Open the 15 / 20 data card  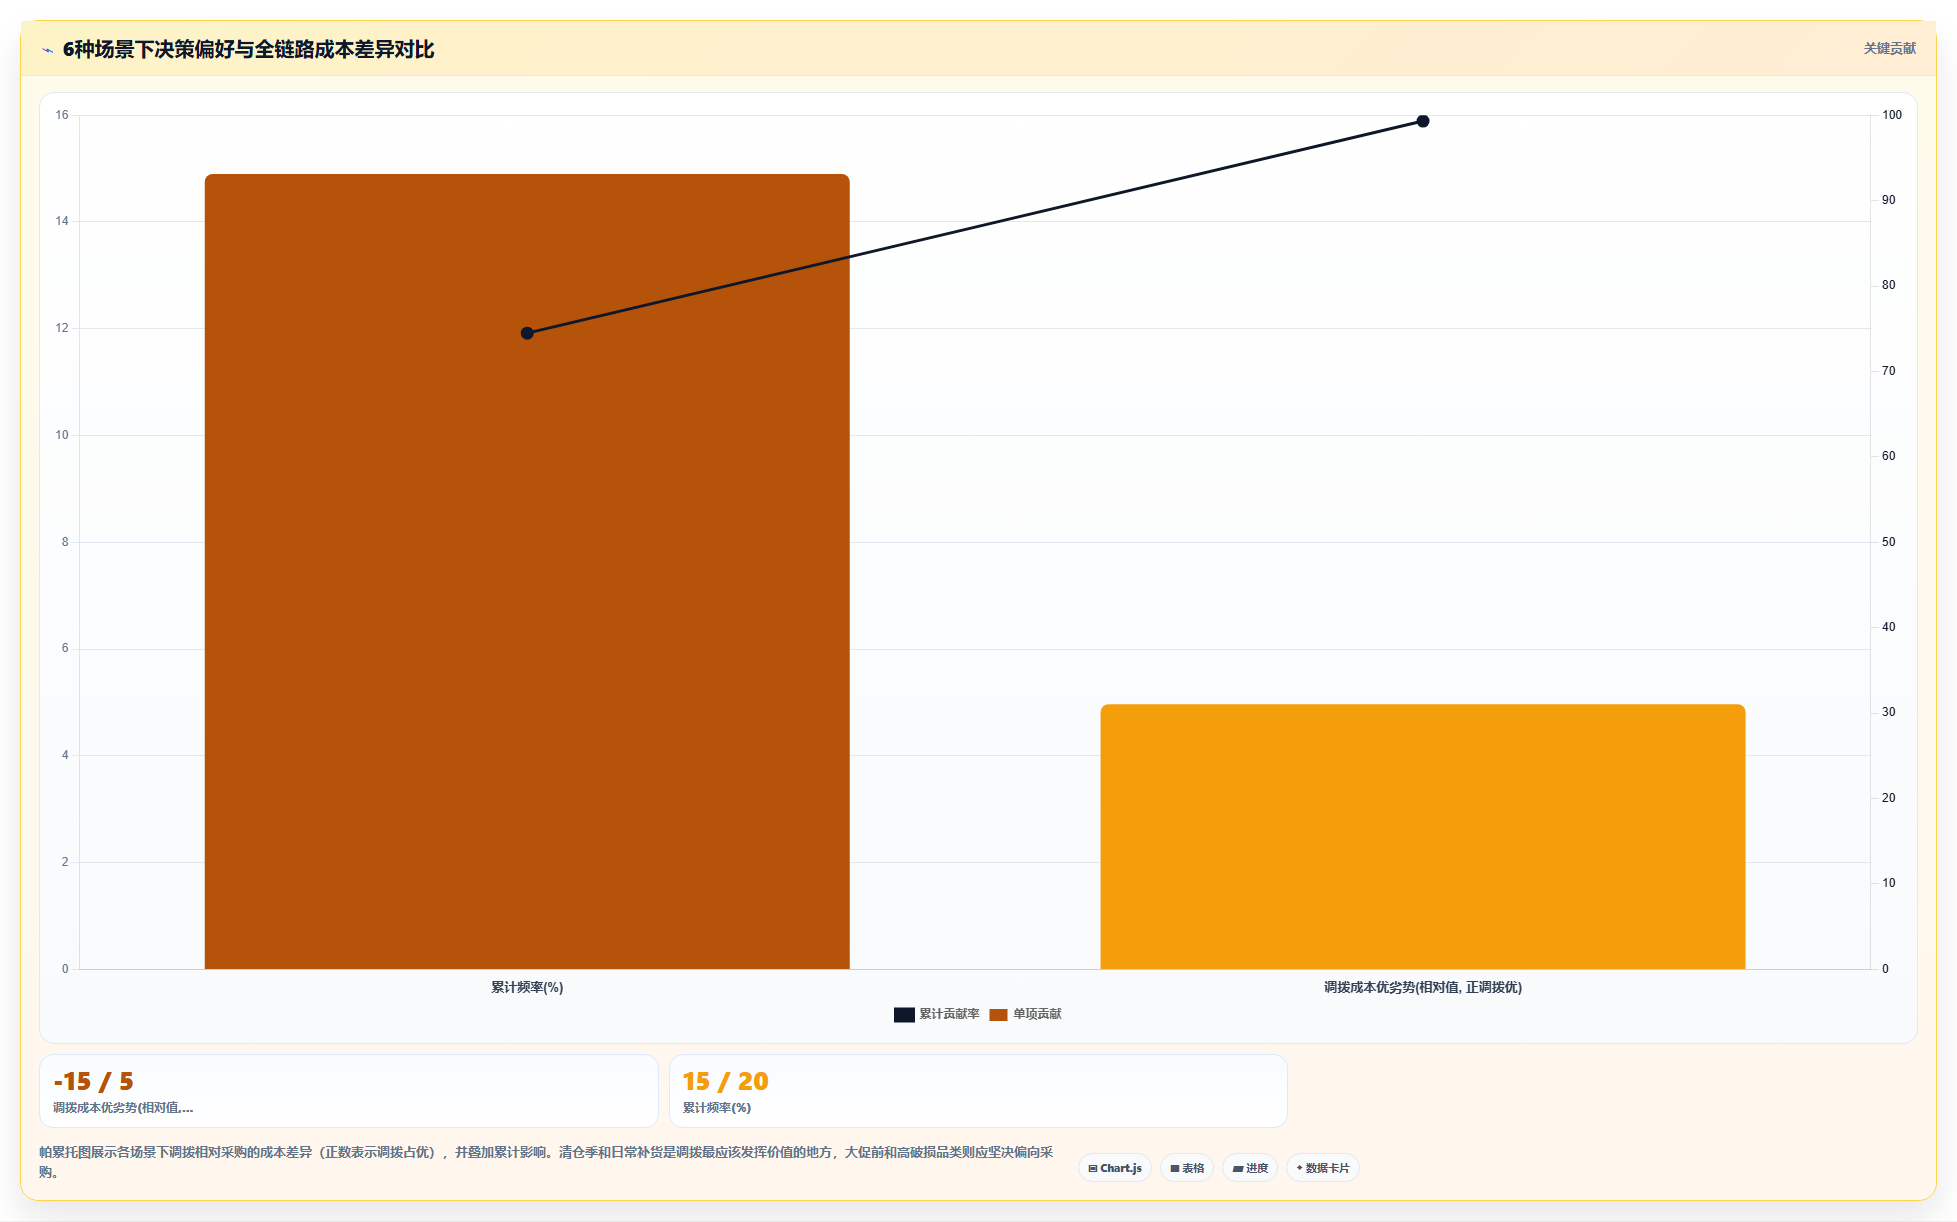coord(978,1091)
